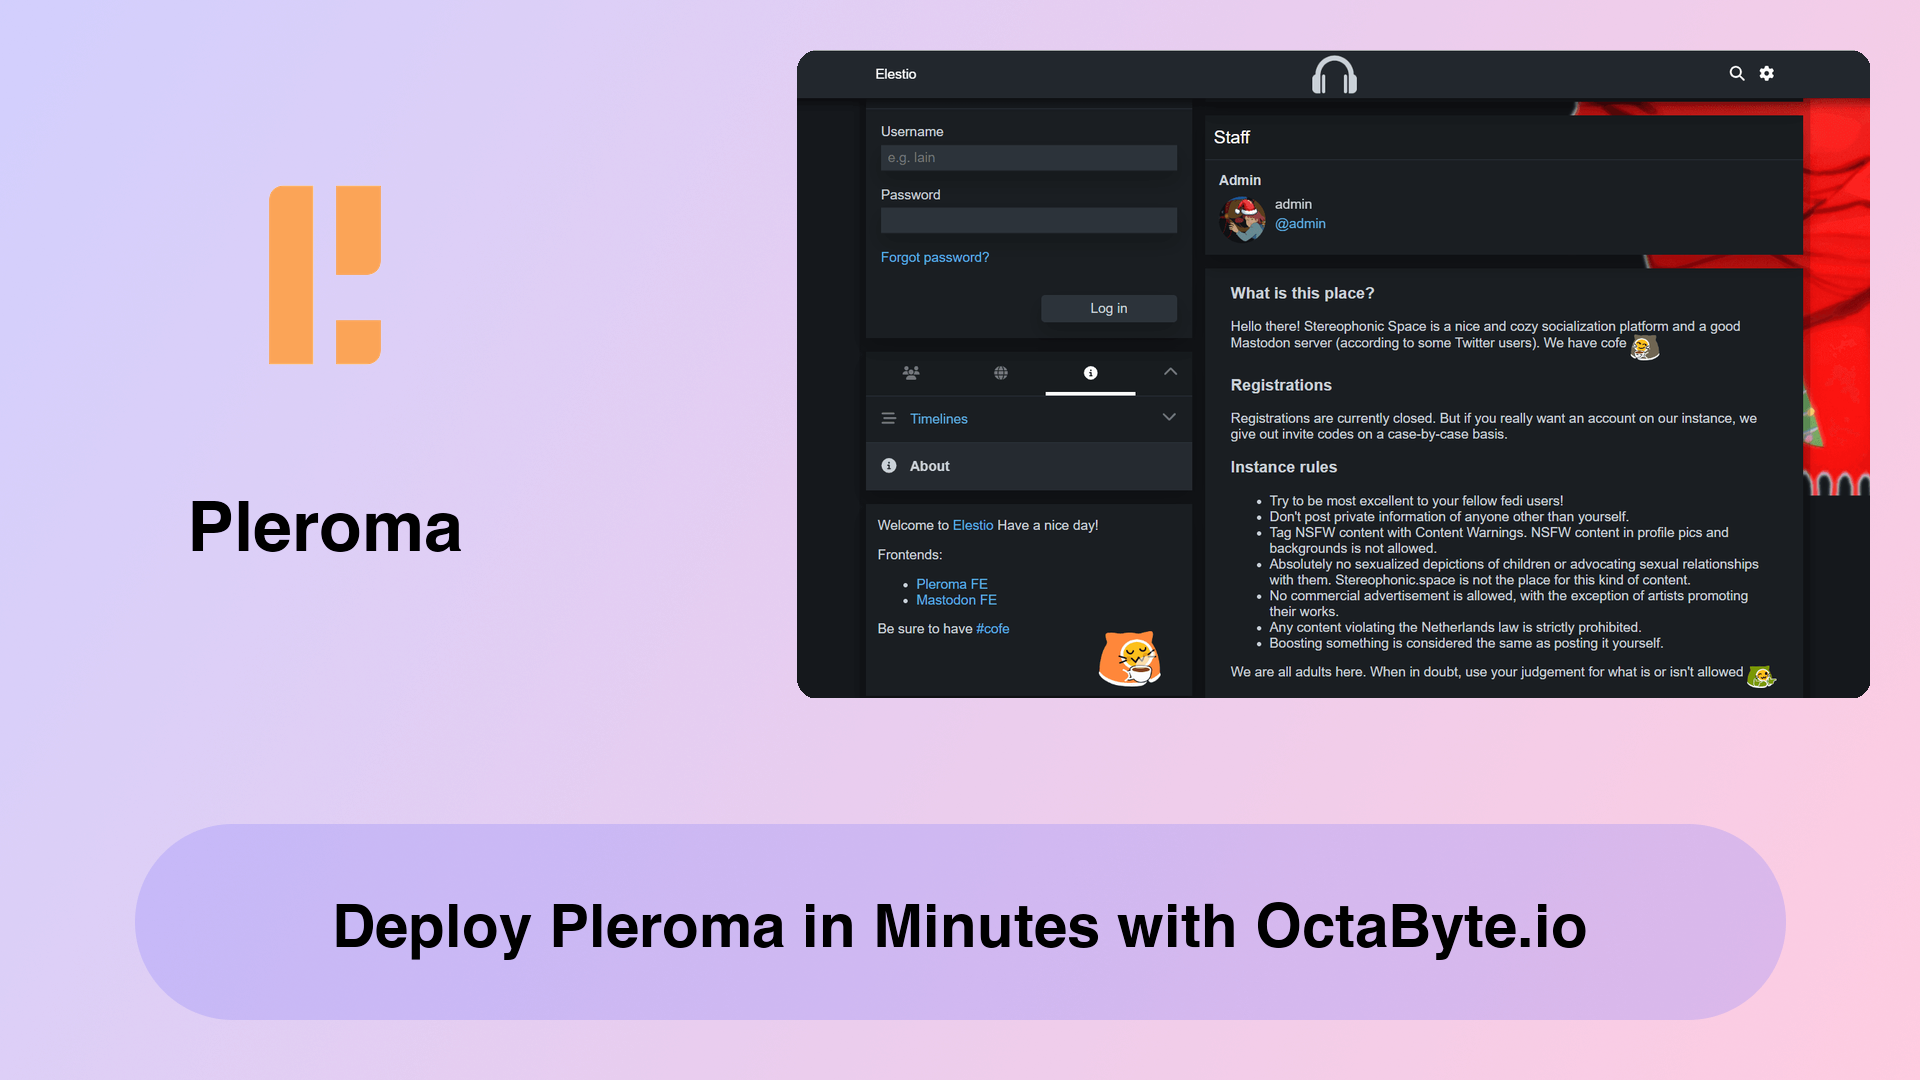1920x1080 pixels.
Task: Select the info panel icon
Action: pyautogui.click(x=1091, y=372)
